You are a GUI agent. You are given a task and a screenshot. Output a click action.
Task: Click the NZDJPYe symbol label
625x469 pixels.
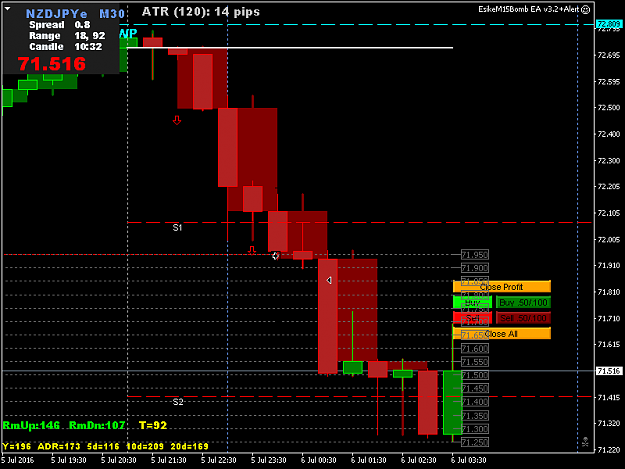click(57, 14)
